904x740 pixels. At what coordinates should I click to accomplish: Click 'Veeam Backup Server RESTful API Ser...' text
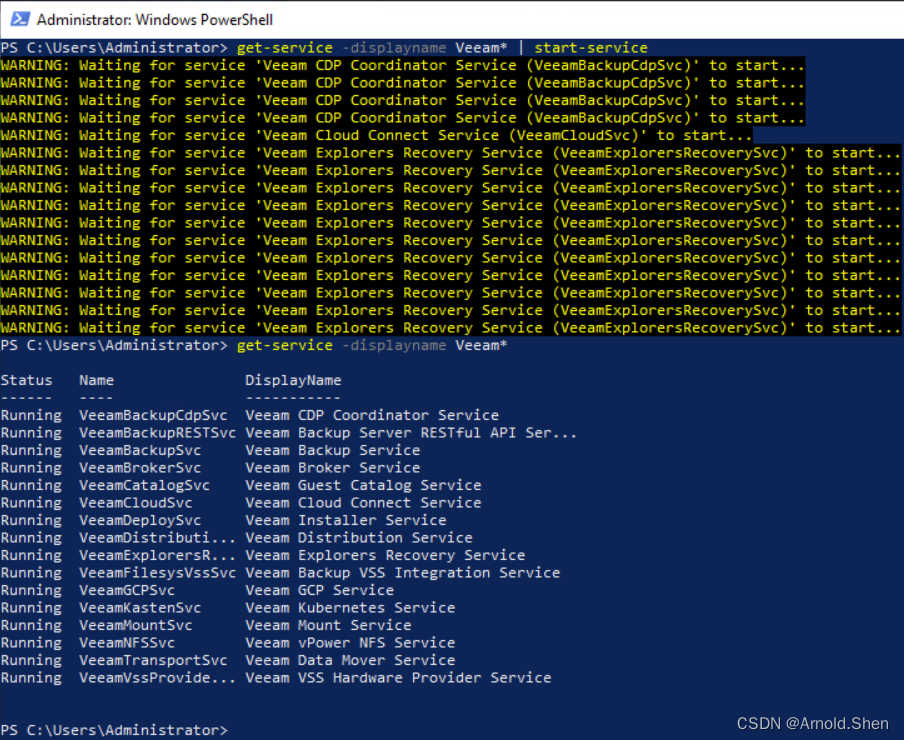tap(411, 433)
